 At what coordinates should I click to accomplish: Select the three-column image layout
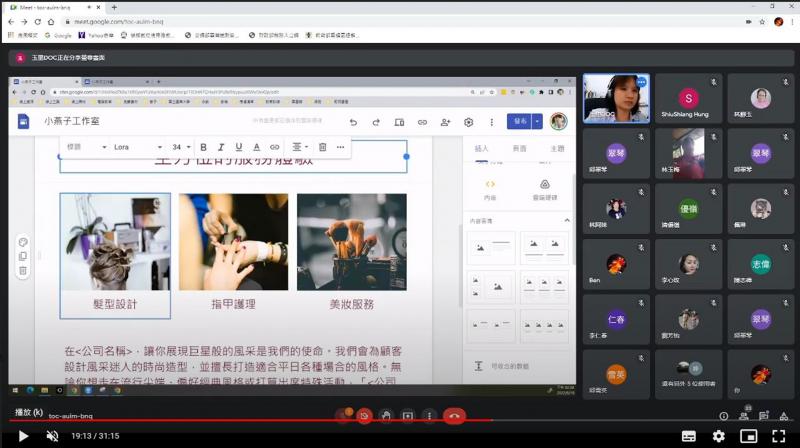(544, 288)
